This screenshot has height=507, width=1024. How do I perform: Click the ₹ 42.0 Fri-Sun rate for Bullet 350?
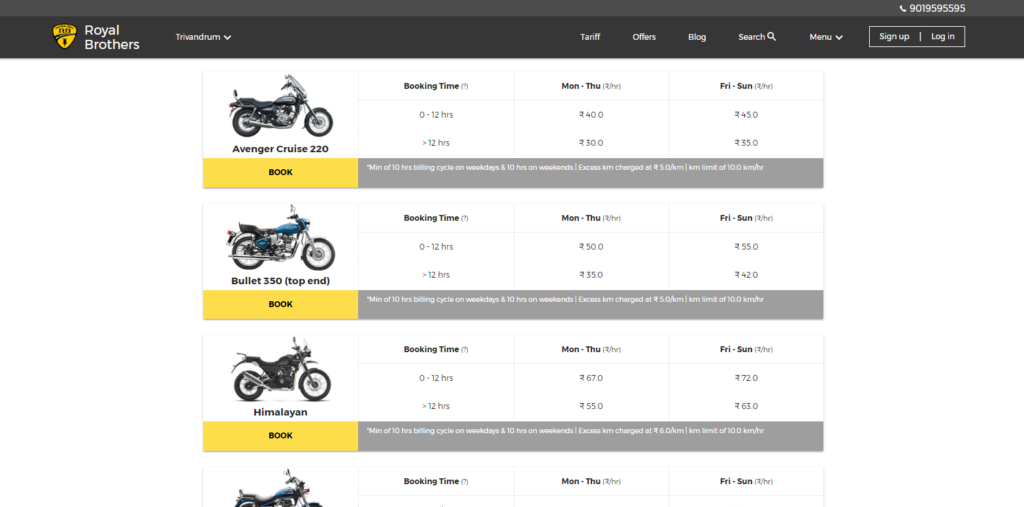point(746,274)
